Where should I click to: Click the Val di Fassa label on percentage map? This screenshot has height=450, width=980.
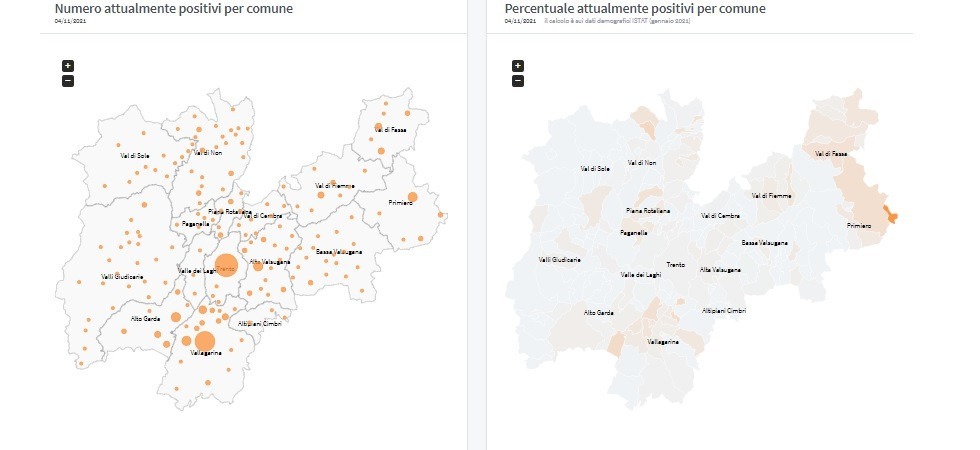point(831,154)
